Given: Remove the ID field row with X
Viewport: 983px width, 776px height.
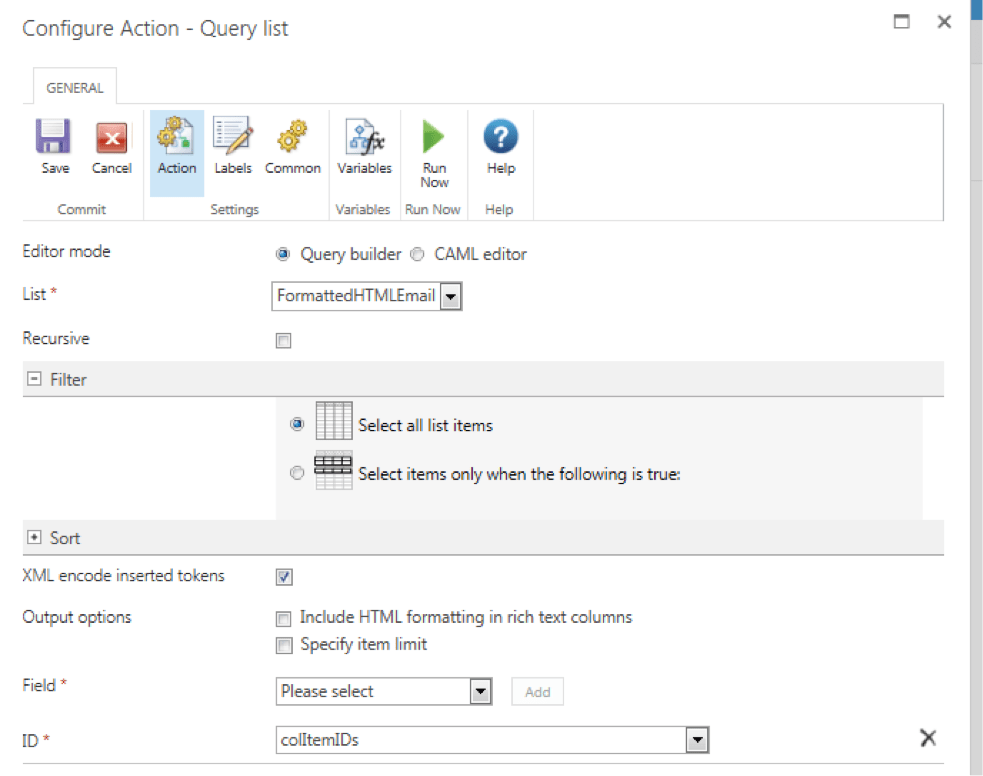Looking at the screenshot, I should [928, 738].
